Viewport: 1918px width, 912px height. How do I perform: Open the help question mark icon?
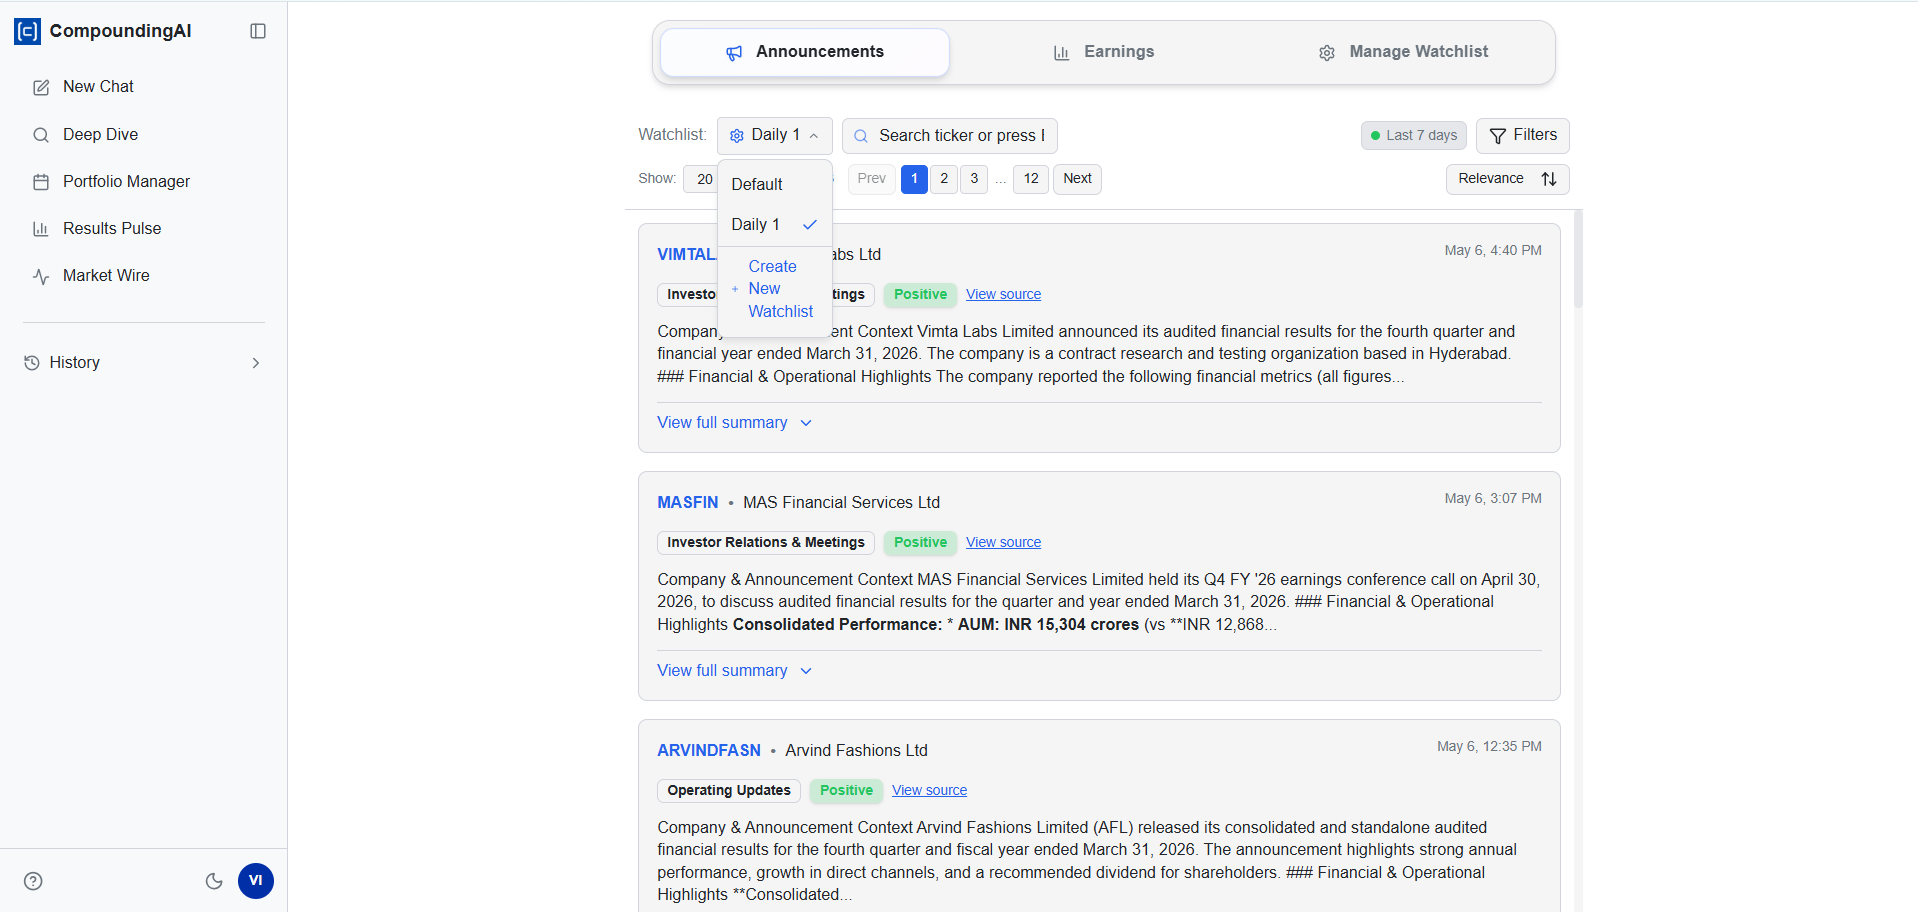coord(33,881)
